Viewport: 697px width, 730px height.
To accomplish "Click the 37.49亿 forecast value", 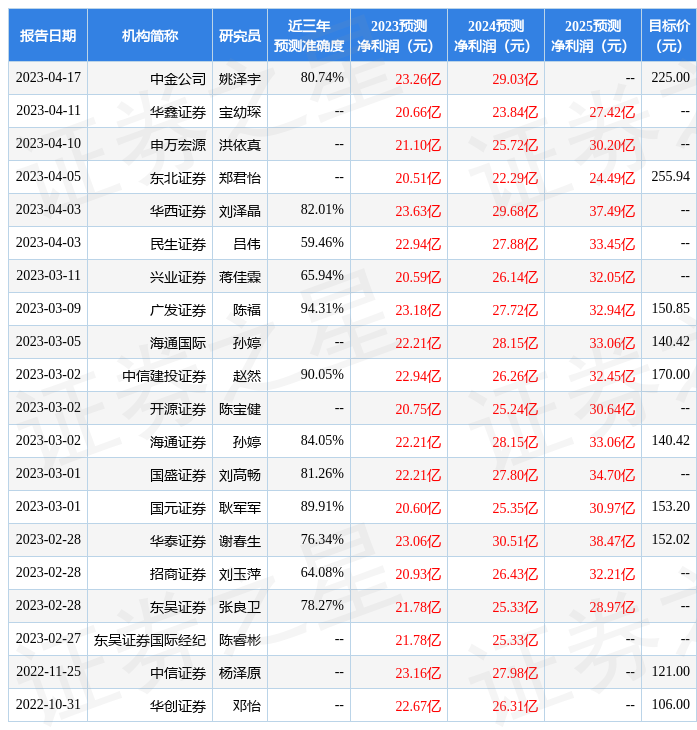I will [612, 211].
